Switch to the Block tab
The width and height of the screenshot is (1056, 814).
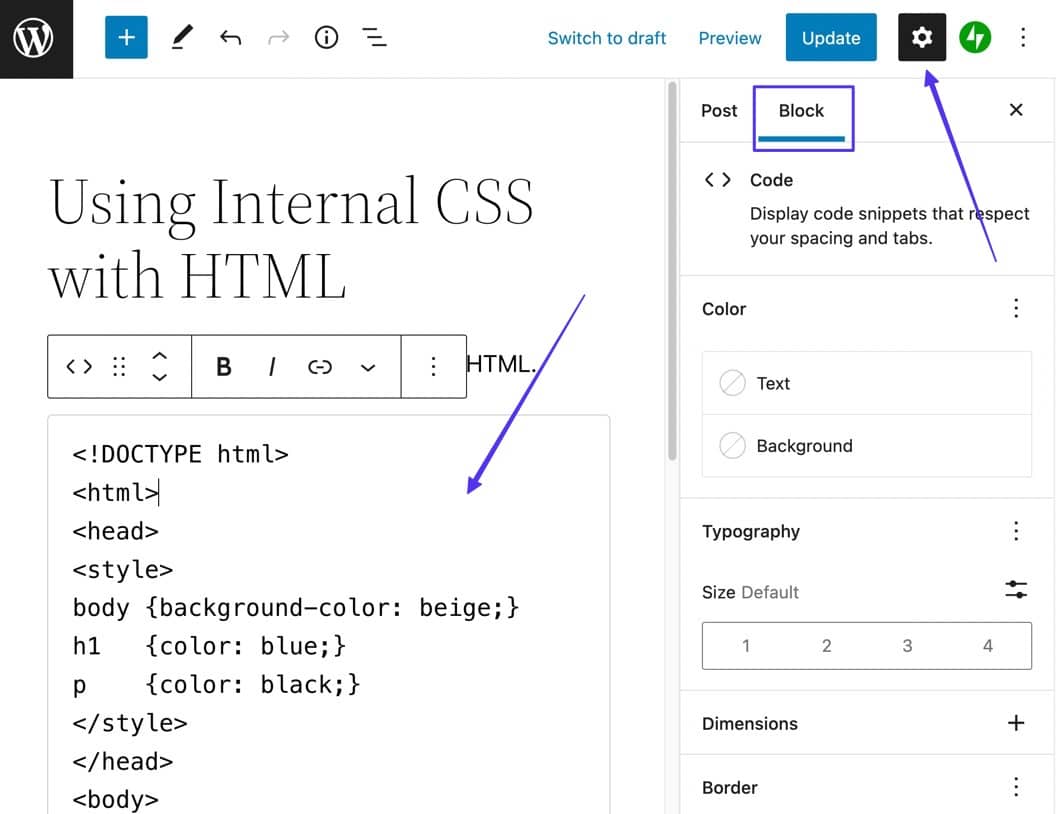point(801,110)
